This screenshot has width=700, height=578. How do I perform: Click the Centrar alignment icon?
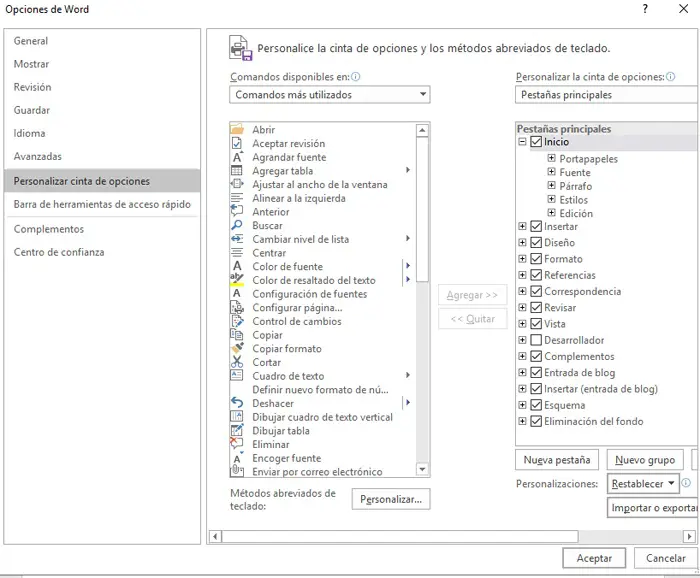[x=237, y=253]
